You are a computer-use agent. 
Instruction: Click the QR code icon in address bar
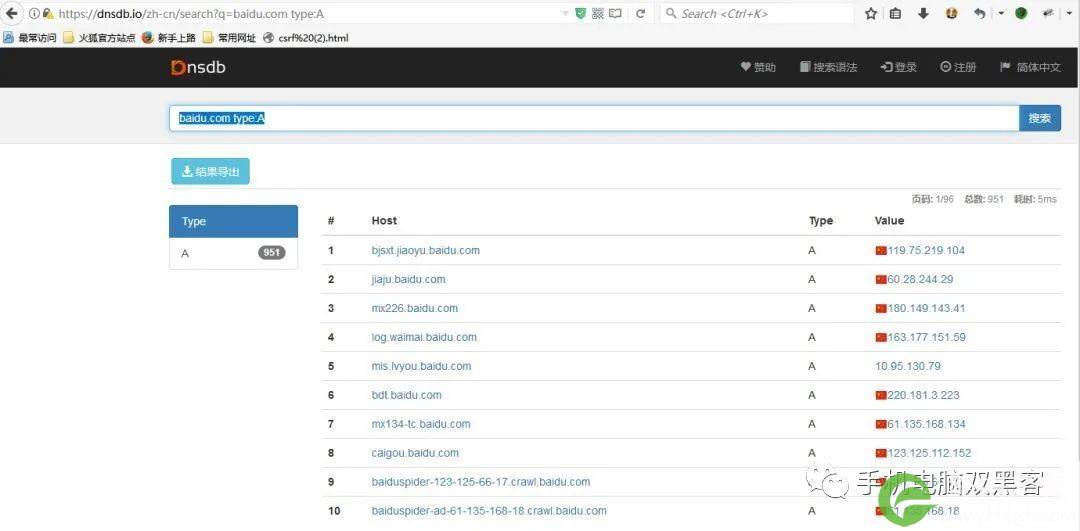tap(597, 14)
